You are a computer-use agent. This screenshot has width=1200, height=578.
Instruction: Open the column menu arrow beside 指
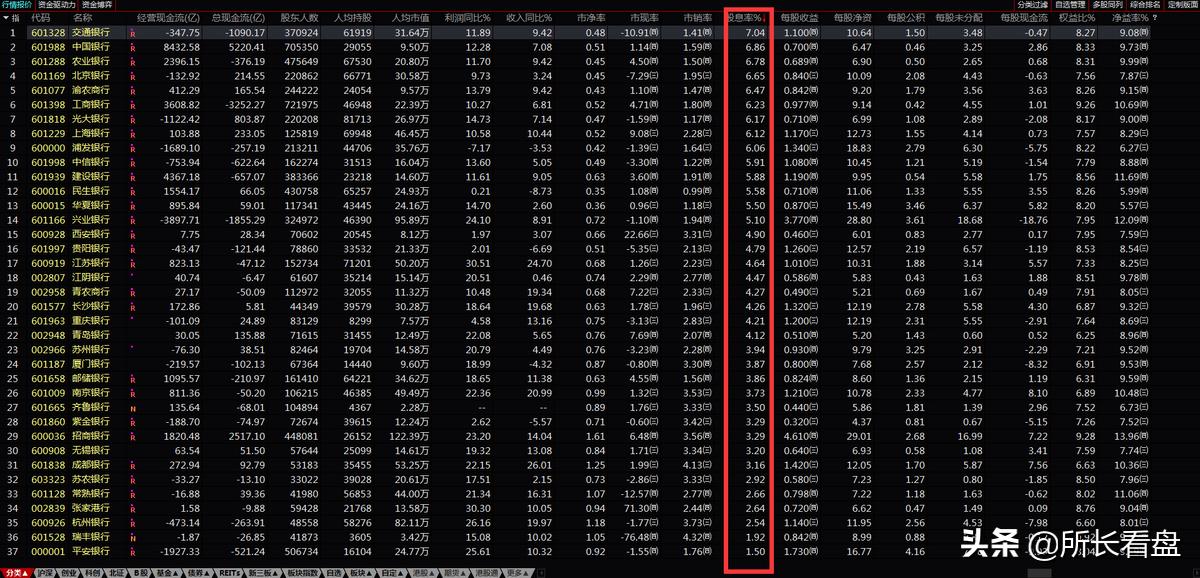pyautogui.click(x=5, y=18)
